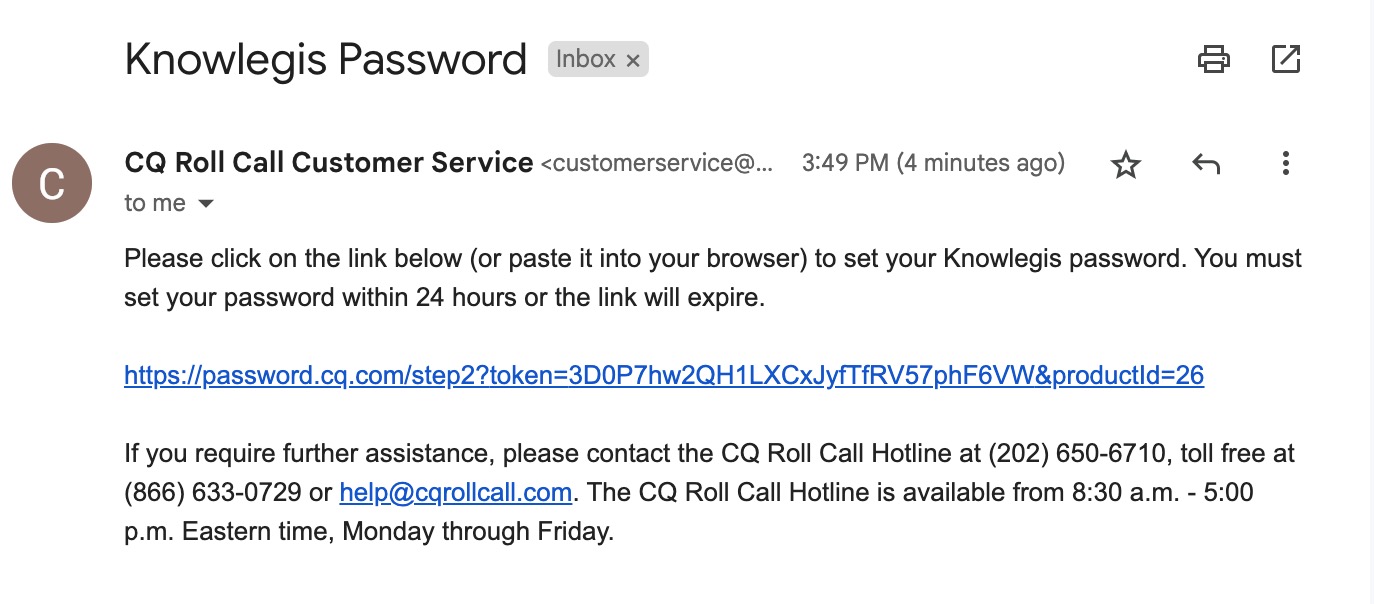Click the sender's round C avatar
1374x604 pixels.
click(52, 182)
